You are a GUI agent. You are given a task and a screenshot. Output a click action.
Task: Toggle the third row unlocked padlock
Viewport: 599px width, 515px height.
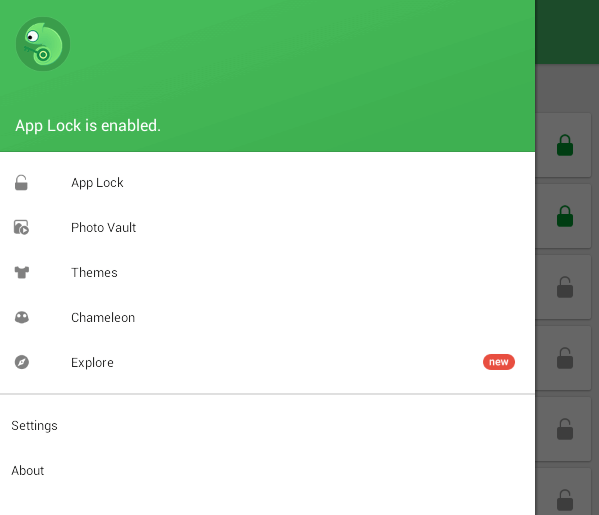click(565, 287)
